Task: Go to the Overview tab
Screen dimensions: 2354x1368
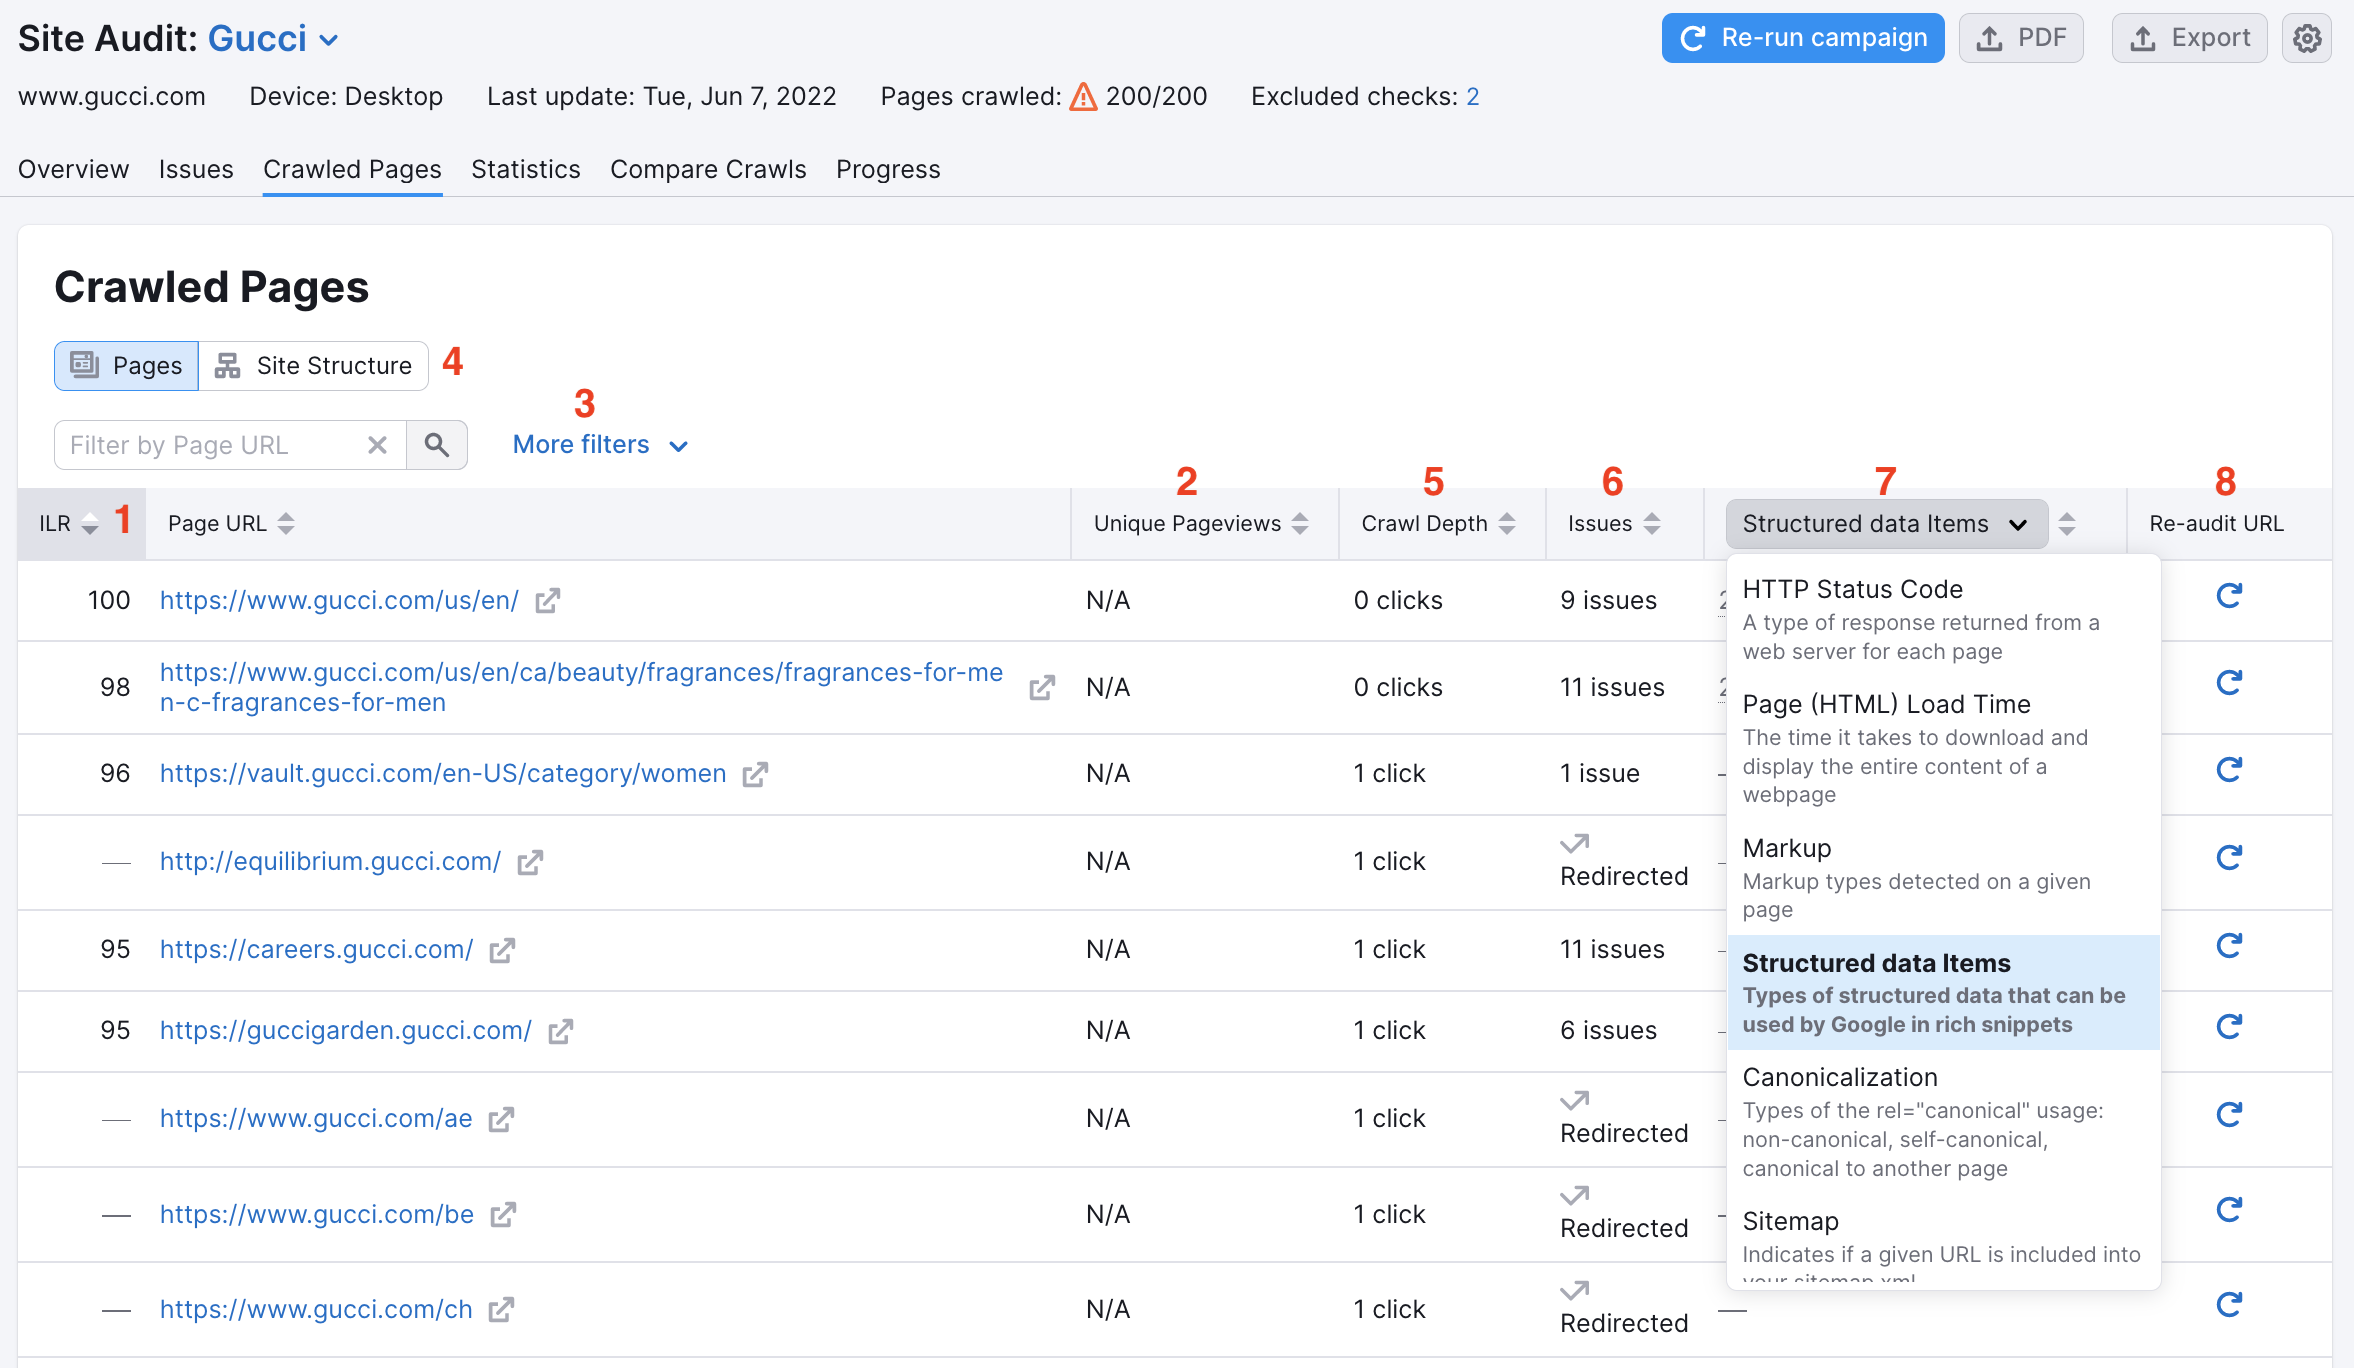Action: 73,169
